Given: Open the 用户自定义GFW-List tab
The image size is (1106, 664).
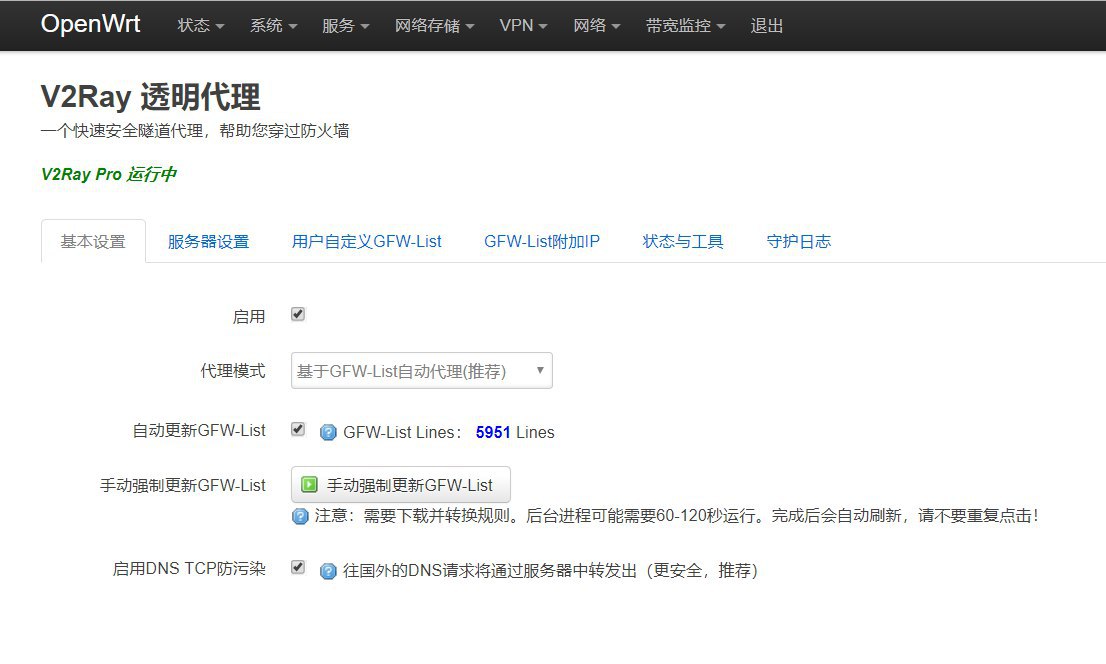Looking at the screenshot, I should click(366, 241).
